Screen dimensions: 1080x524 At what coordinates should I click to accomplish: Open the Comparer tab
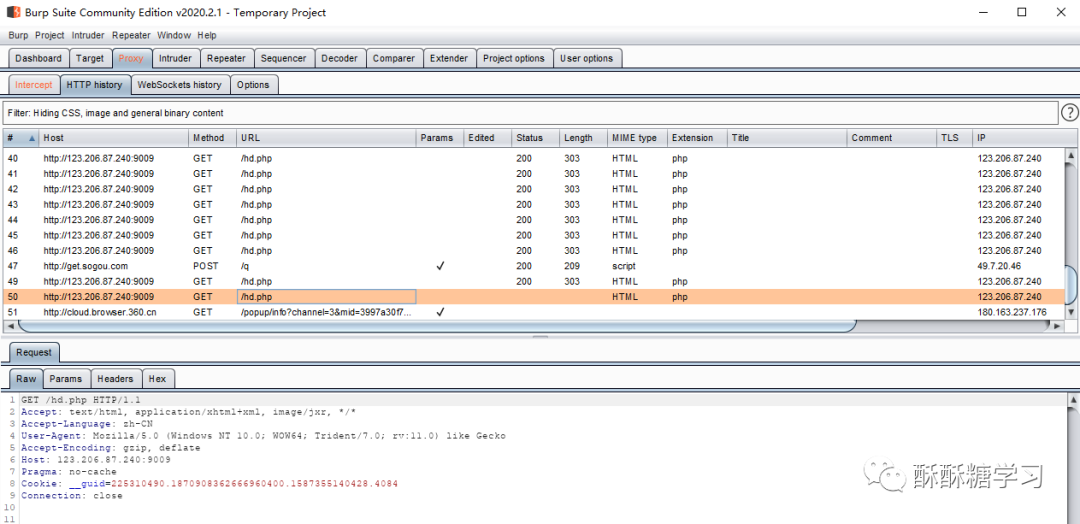(x=394, y=59)
